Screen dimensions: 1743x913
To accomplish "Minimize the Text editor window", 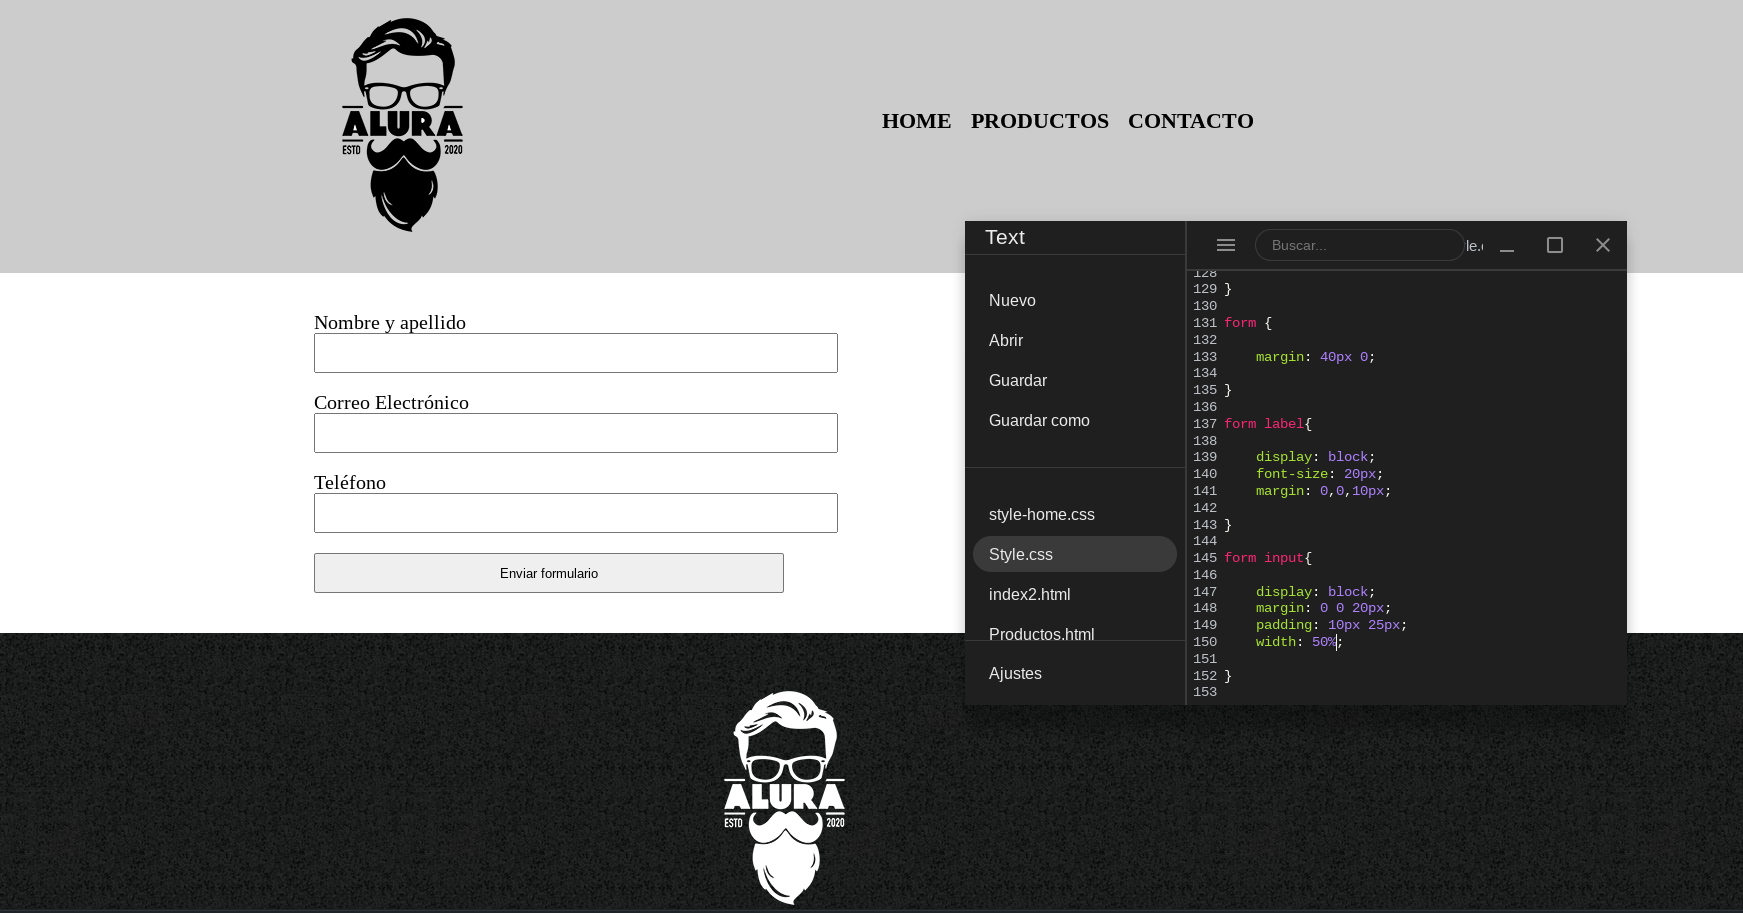I will [1507, 245].
